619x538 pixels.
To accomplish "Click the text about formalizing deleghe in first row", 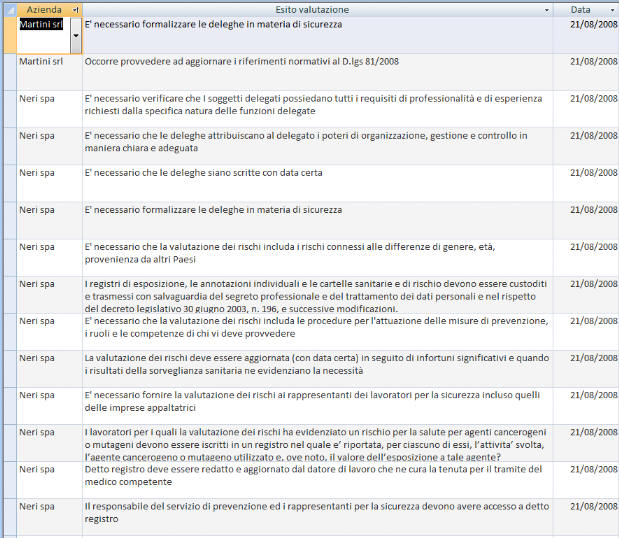I will click(x=213, y=24).
